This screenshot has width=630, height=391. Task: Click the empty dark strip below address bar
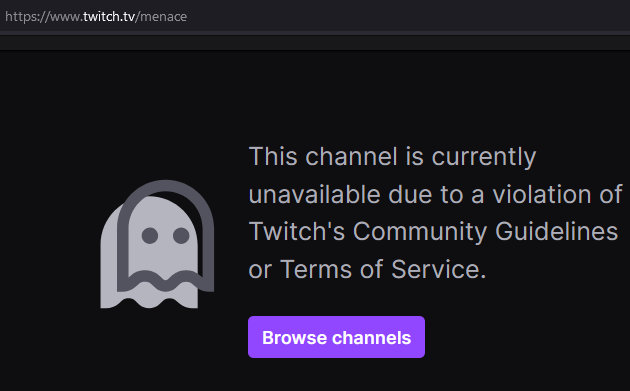[315, 43]
